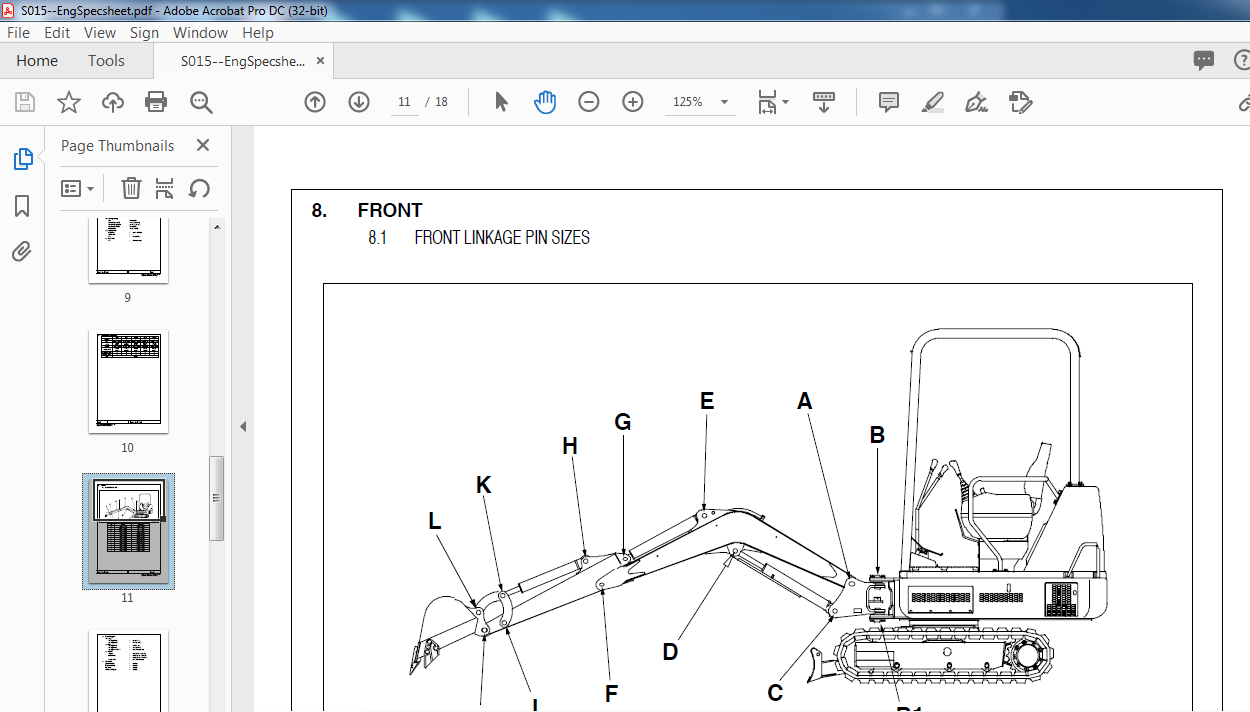1250x712 pixels.
Task: Select the Highlight text pen tool
Action: pyautogui.click(x=933, y=102)
